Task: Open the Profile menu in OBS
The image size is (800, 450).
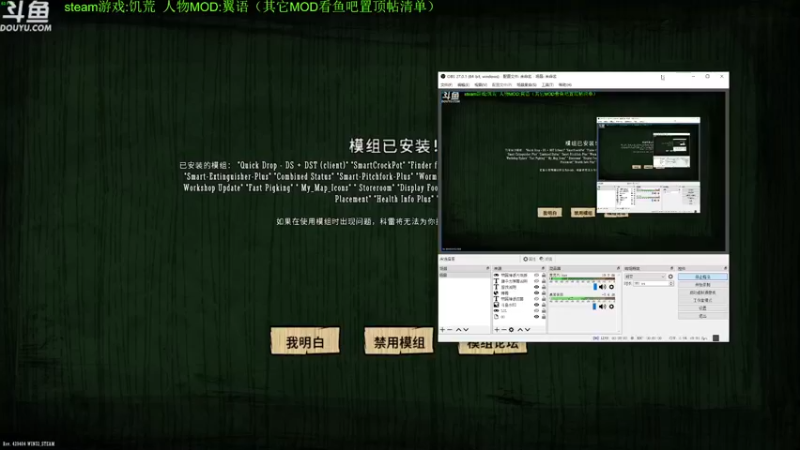Action: point(502,85)
